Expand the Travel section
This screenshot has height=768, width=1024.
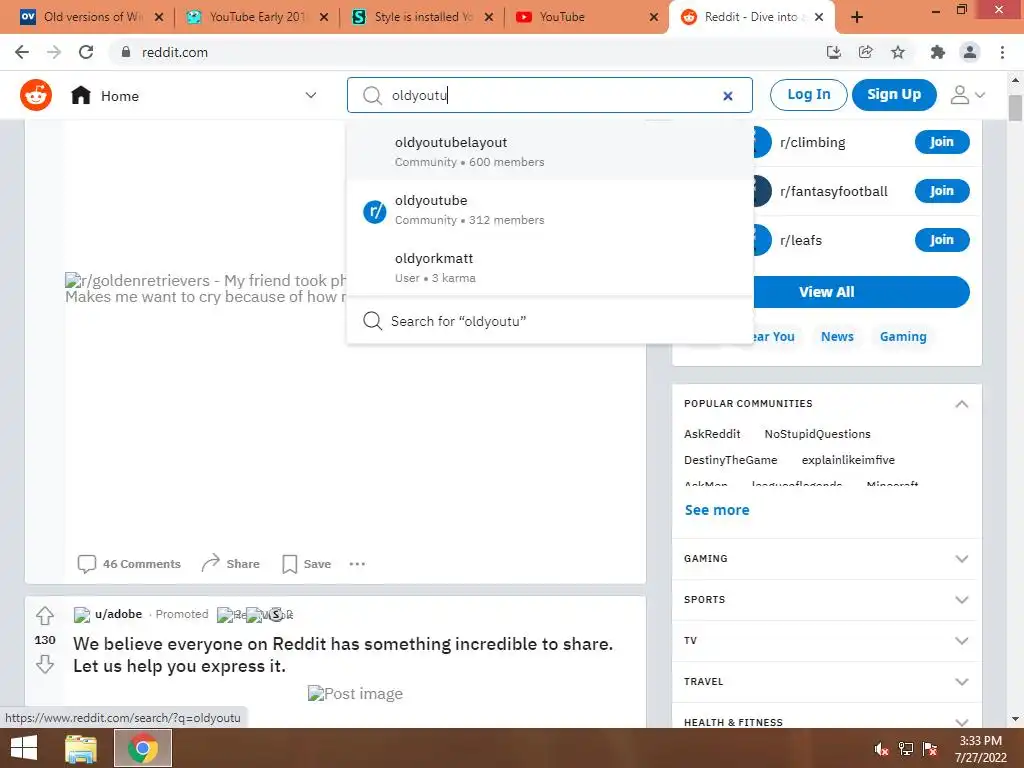[961, 681]
